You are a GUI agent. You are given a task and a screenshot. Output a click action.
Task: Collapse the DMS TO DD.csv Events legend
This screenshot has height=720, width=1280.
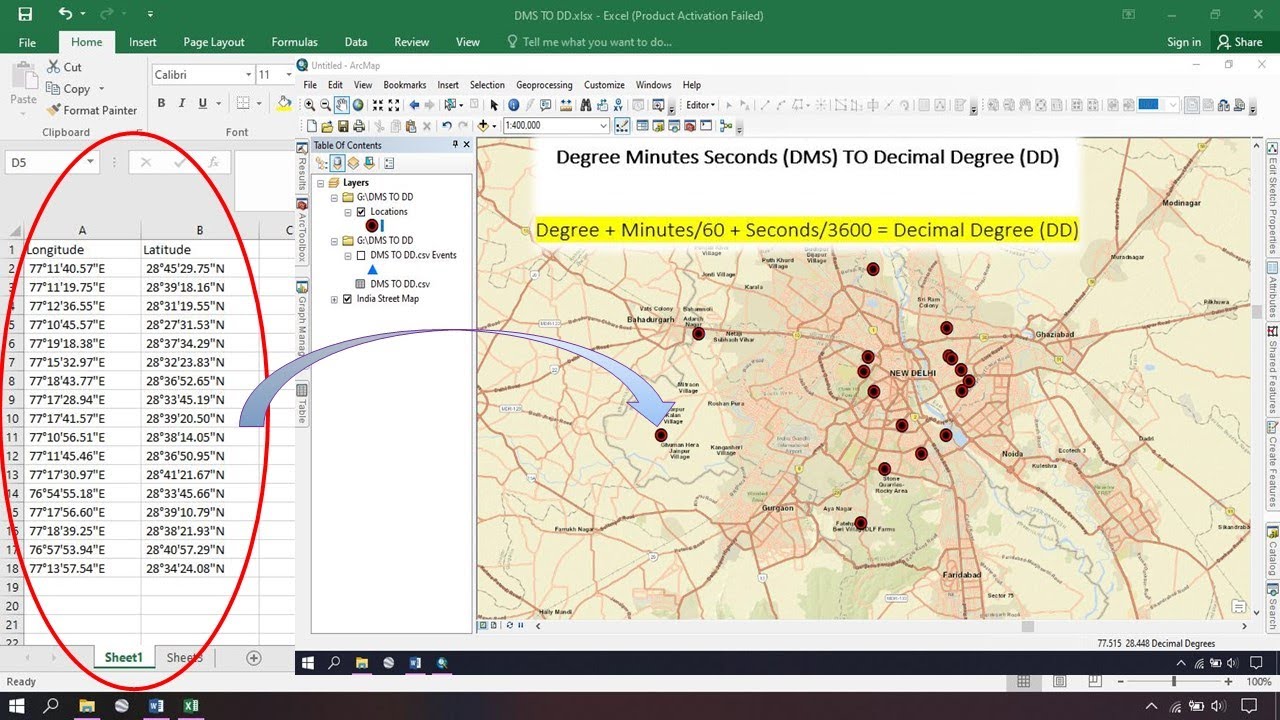tap(348, 255)
